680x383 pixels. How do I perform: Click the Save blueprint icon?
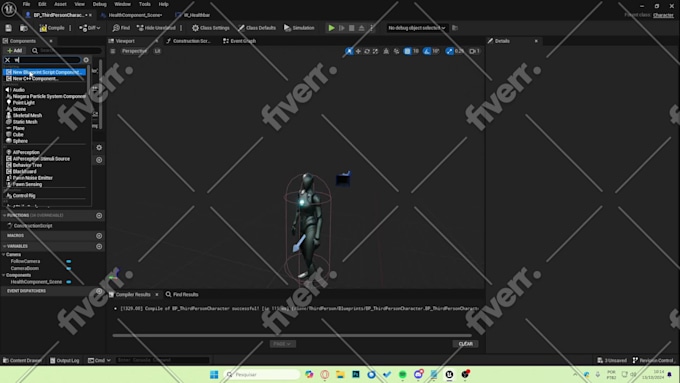[8, 28]
